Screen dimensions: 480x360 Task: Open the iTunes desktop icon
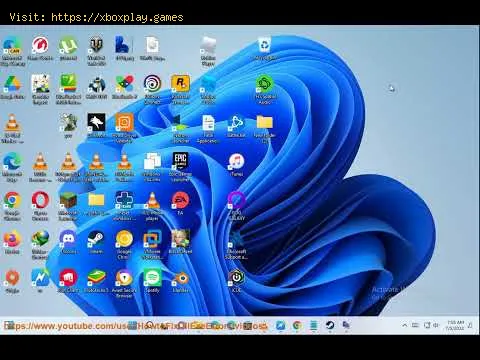click(237, 165)
